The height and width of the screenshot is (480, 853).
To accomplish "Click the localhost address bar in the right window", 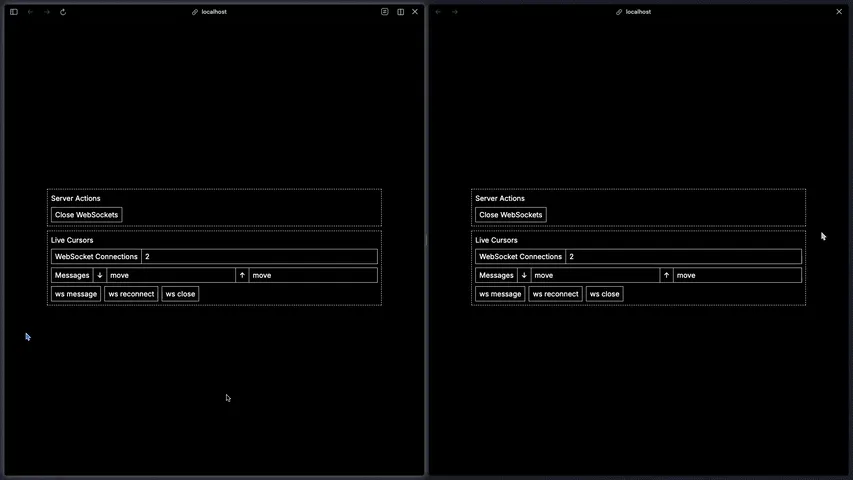I will (634, 12).
